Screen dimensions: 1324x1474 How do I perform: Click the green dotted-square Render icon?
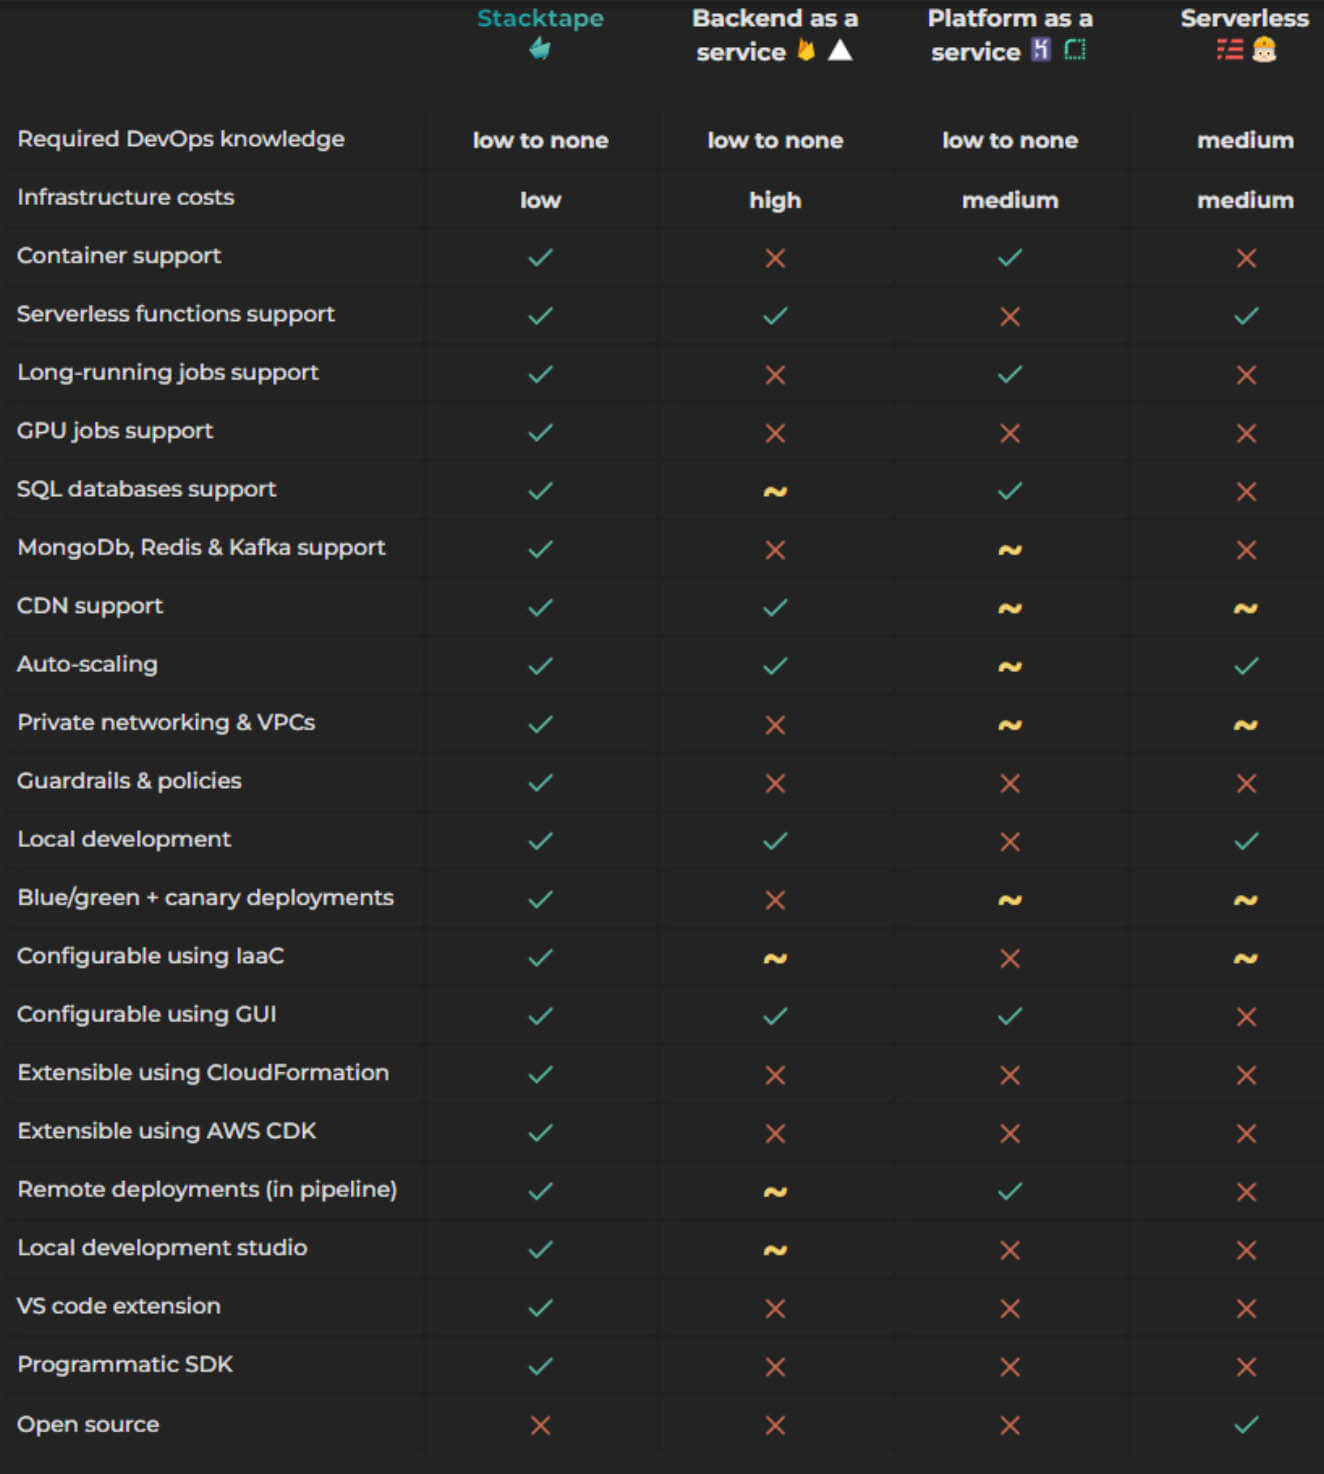[1075, 49]
